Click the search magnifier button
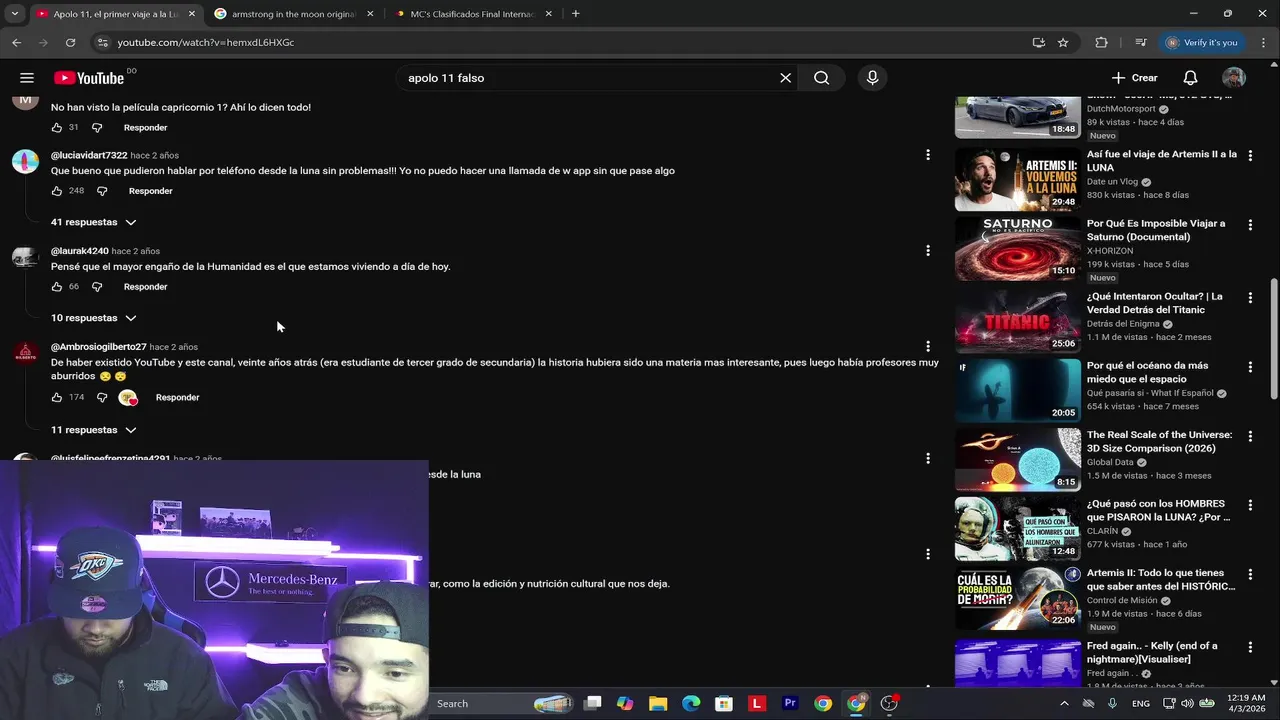1280x720 pixels. [x=821, y=78]
